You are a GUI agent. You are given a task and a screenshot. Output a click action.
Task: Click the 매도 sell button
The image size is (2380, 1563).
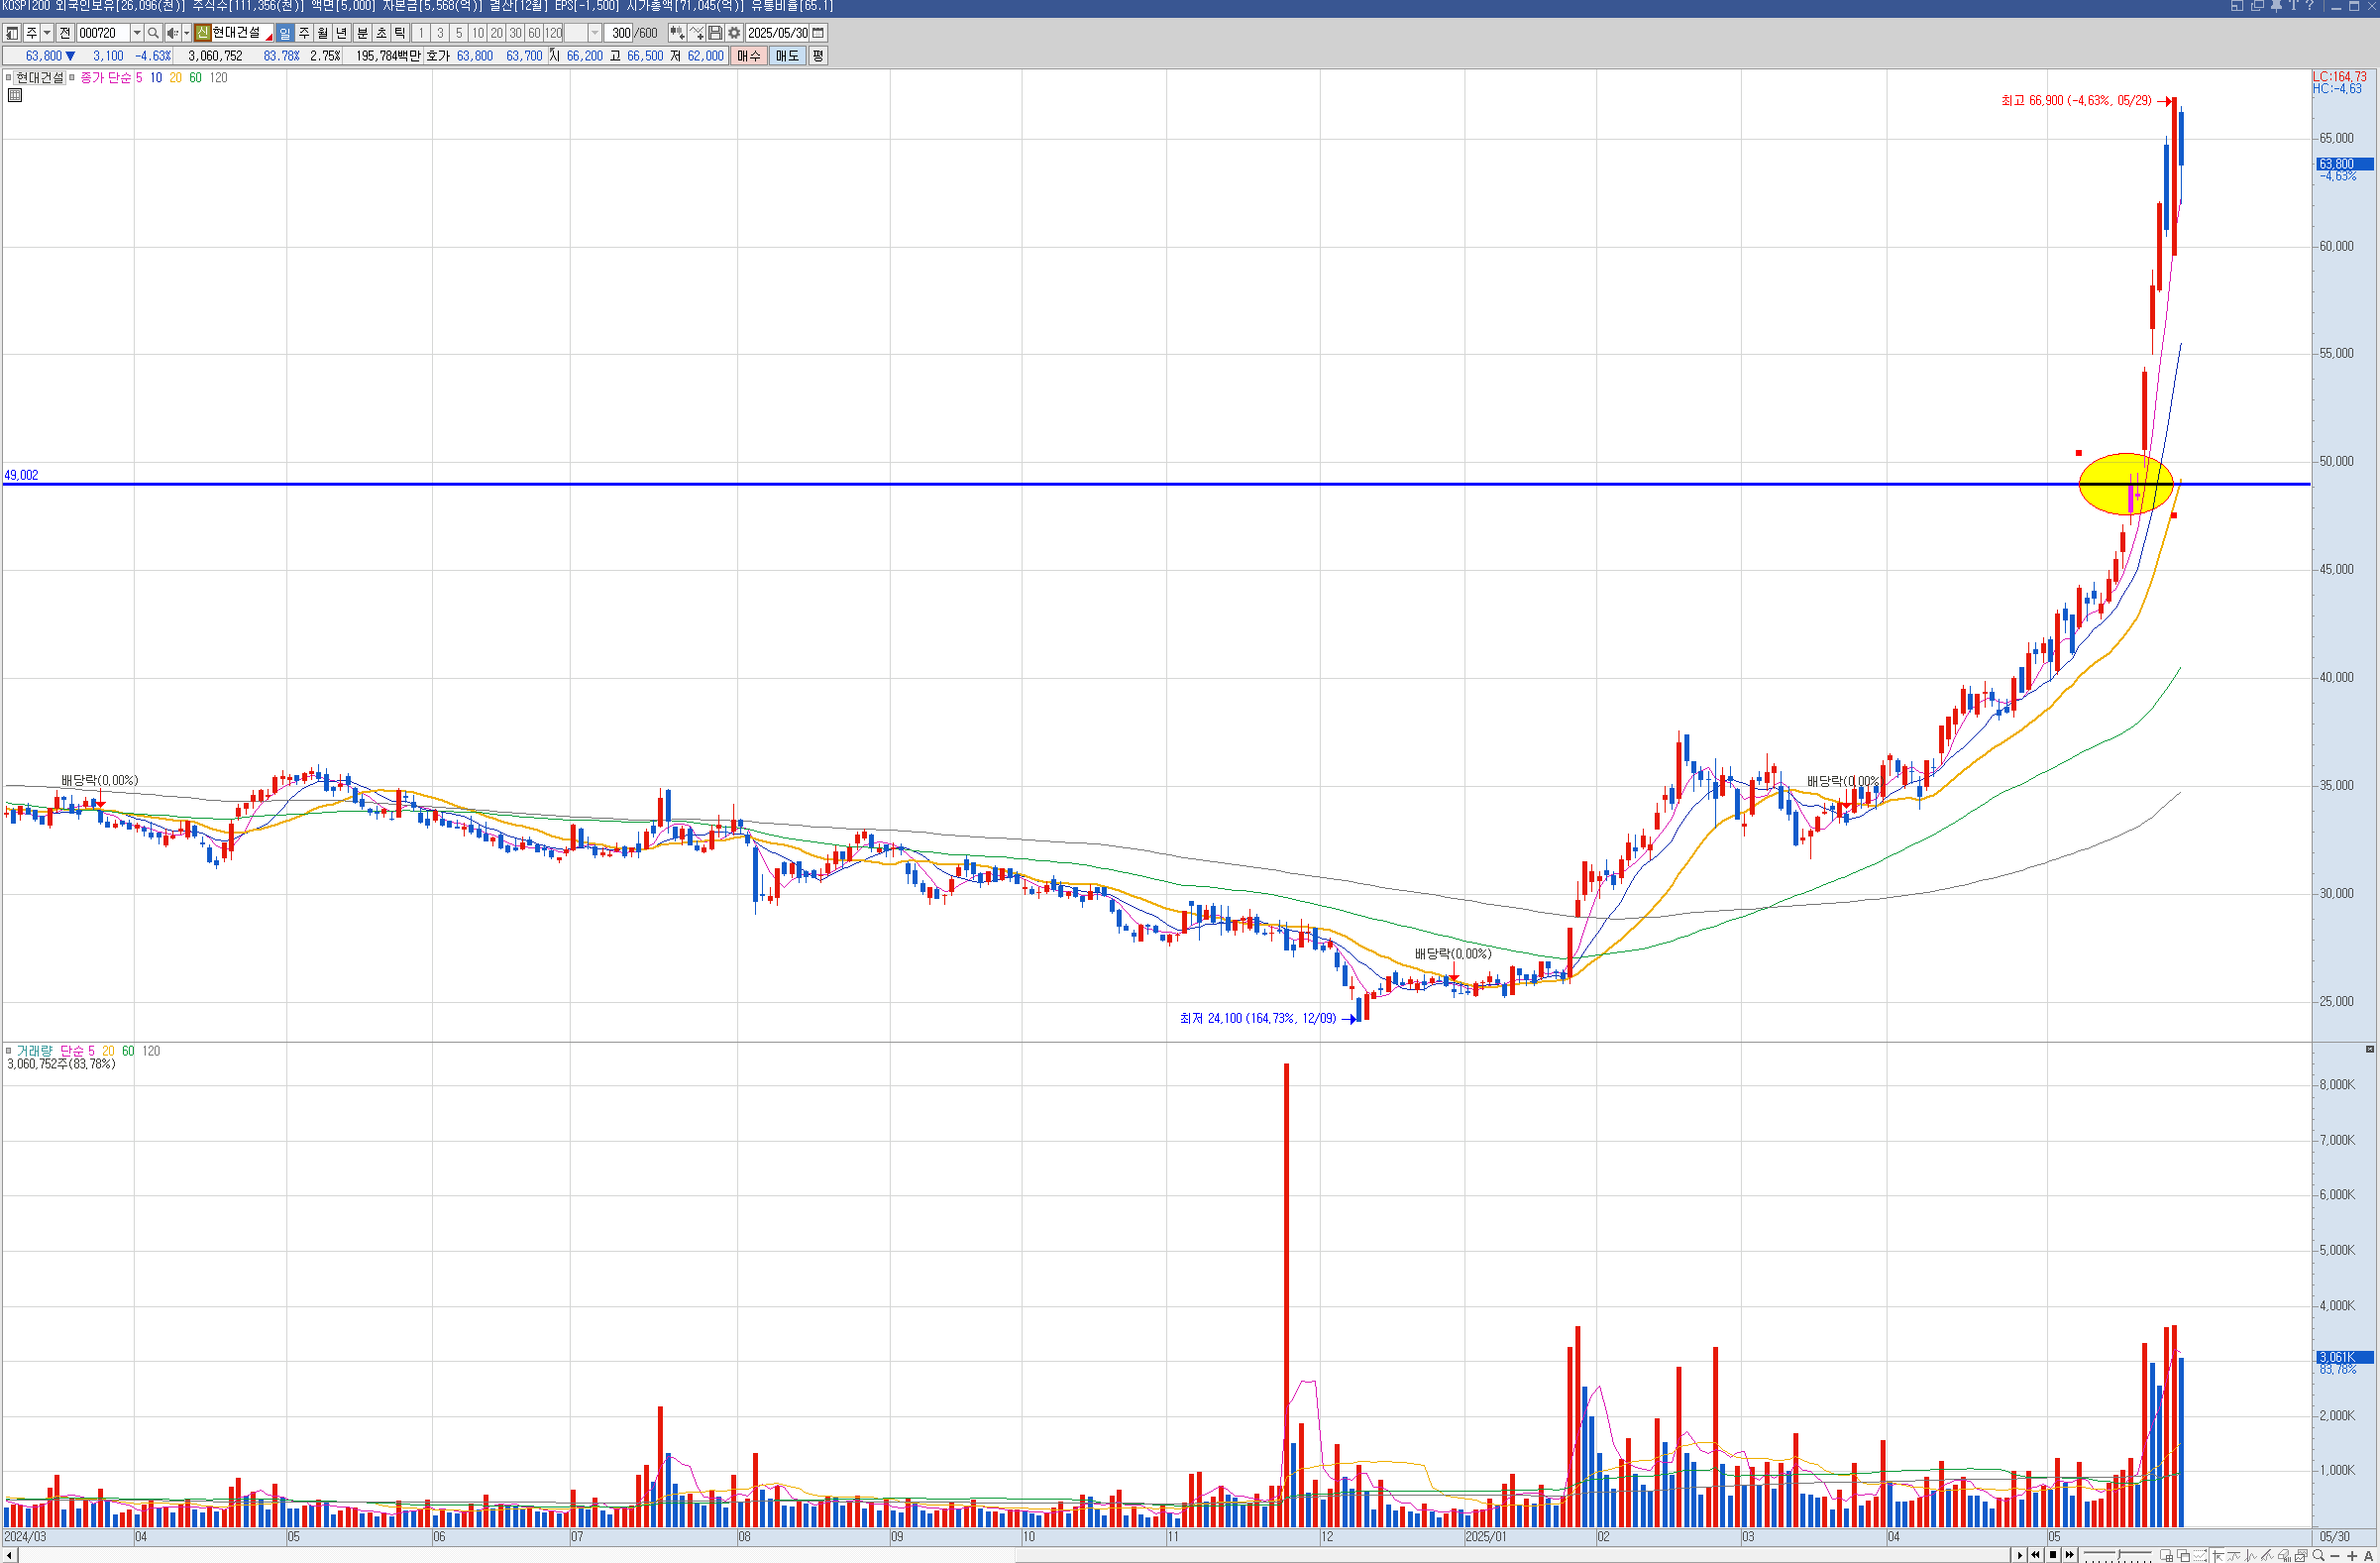787,56
